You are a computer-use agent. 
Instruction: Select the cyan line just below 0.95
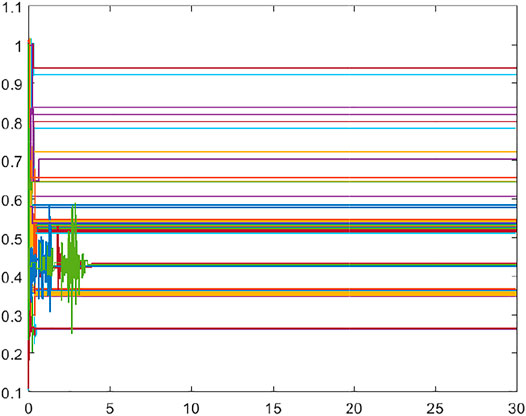(275, 74)
